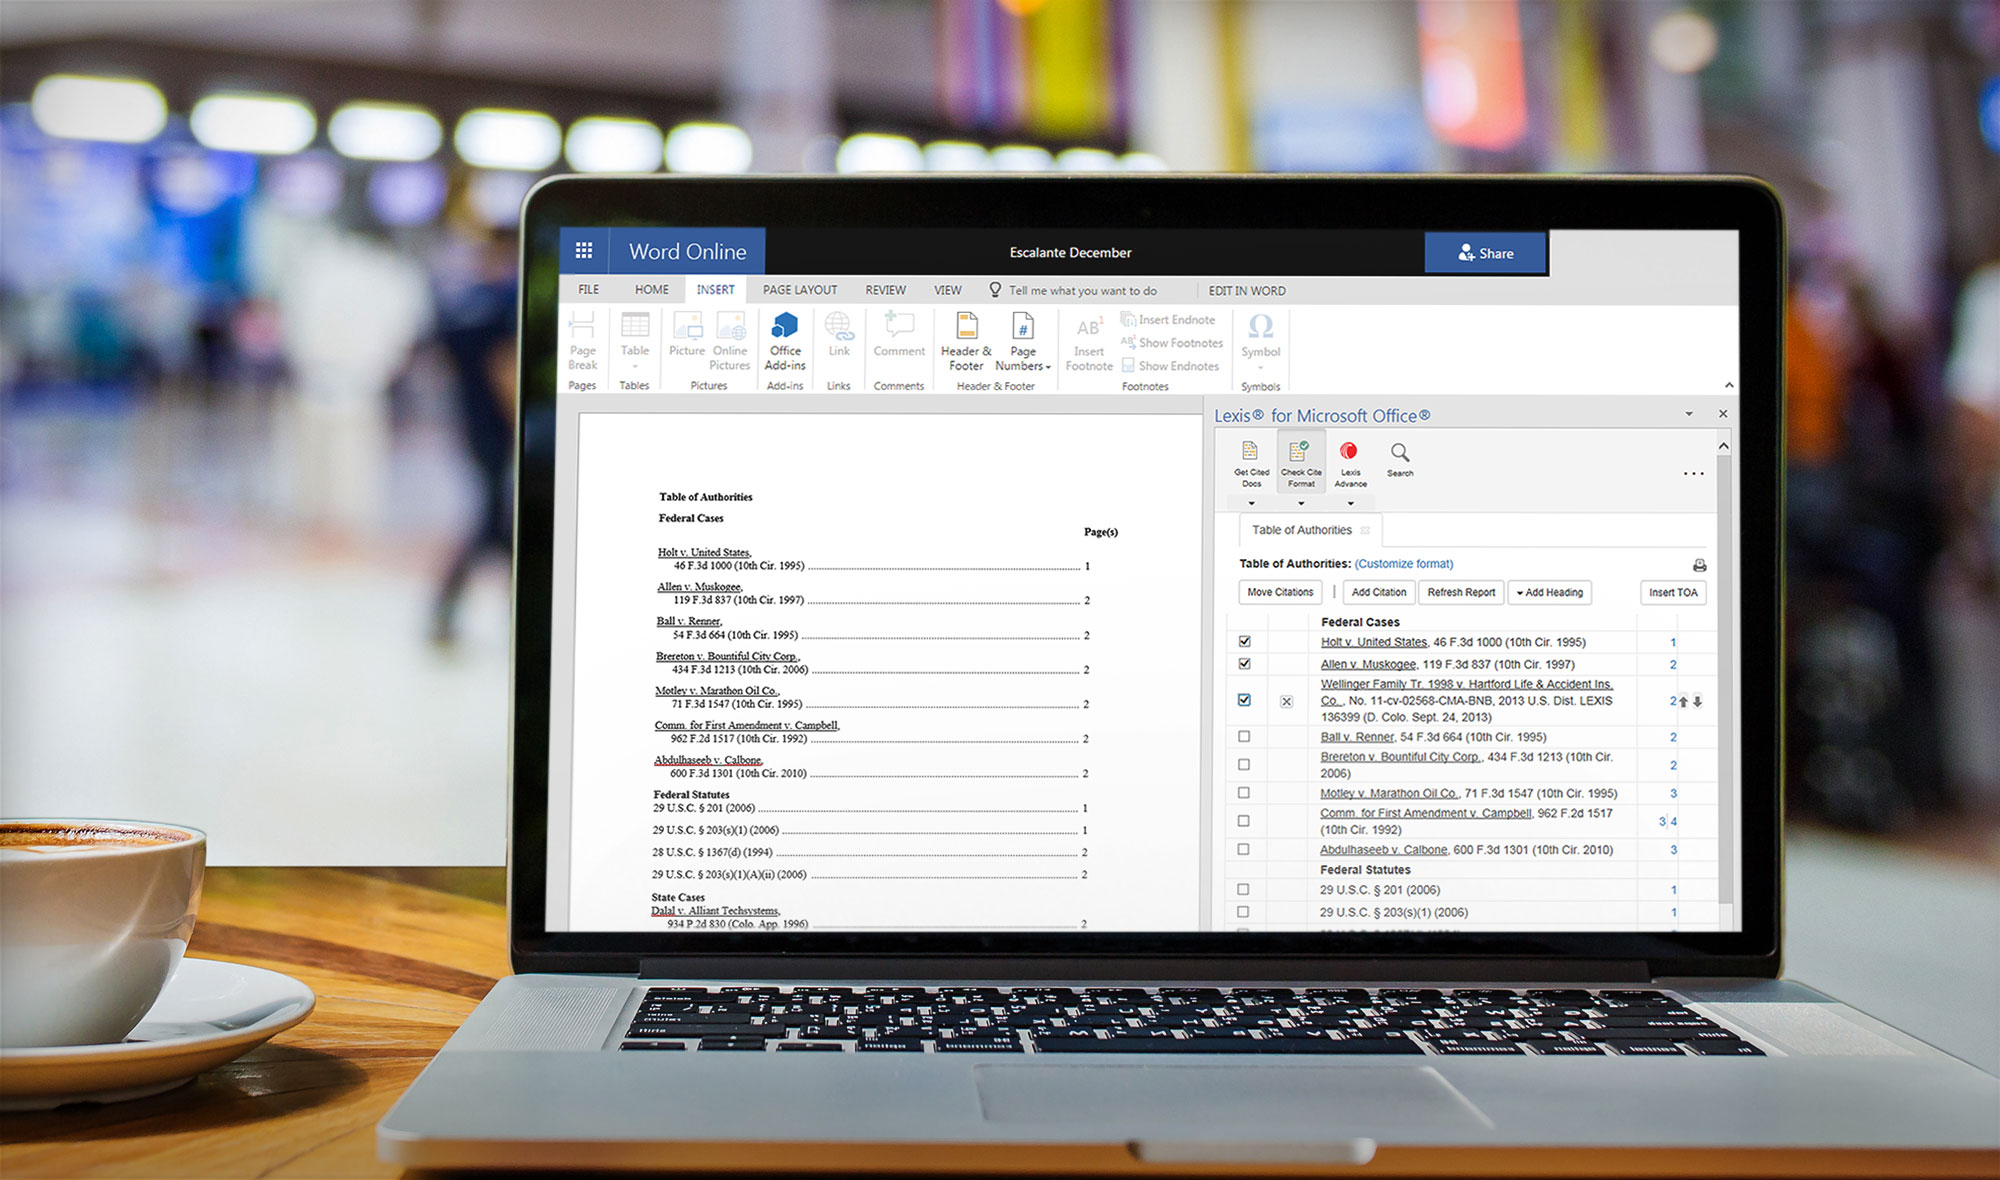Insert a Link from ribbon
Image resolution: width=2000 pixels, height=1180 pixels.
(x=839, y=335)
